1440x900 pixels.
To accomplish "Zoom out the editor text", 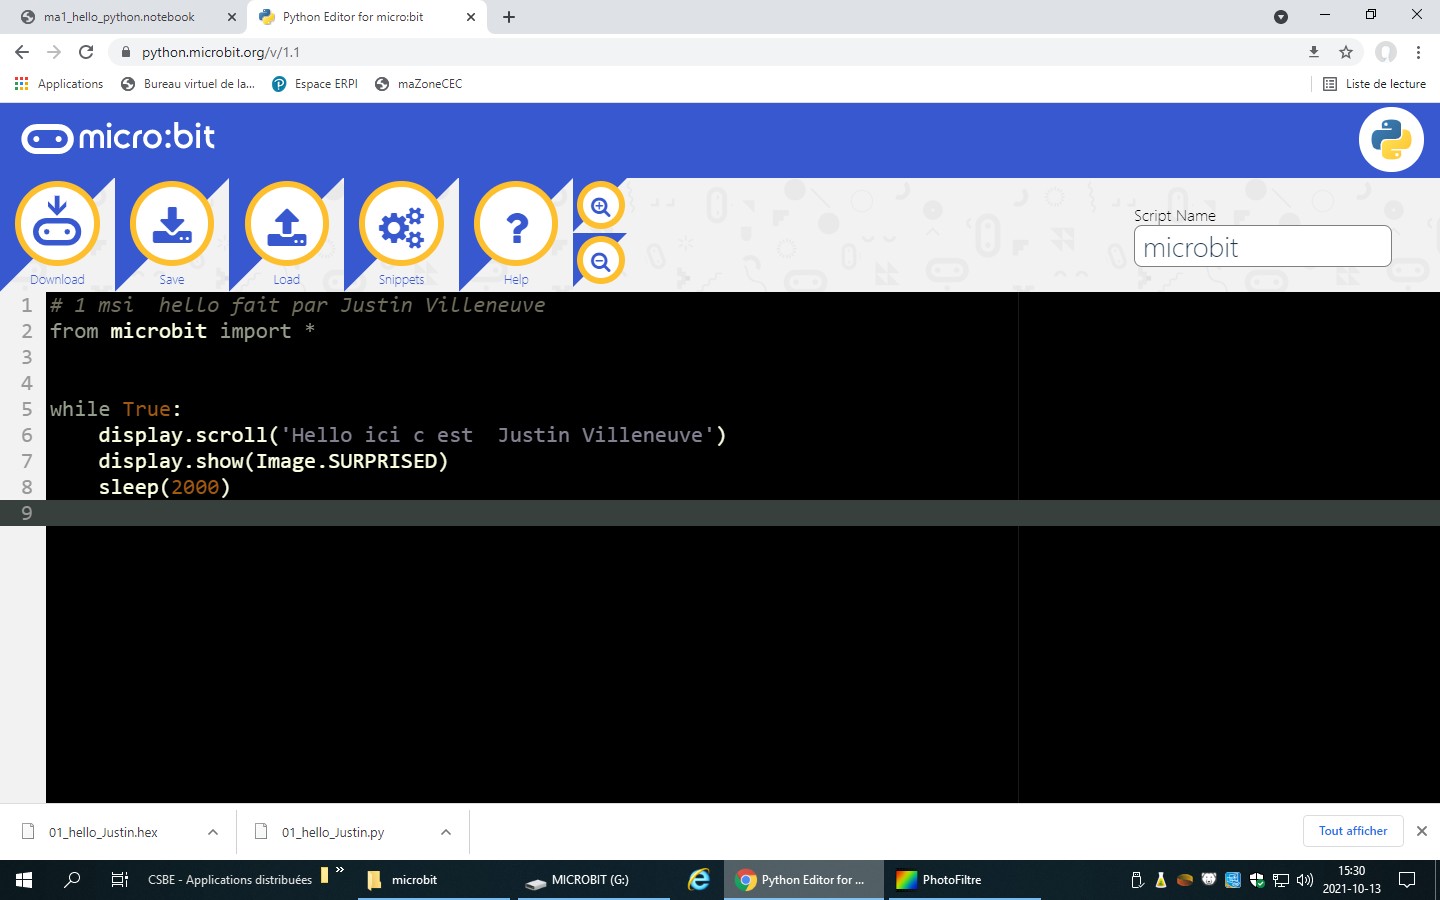I will click(601, 262).
